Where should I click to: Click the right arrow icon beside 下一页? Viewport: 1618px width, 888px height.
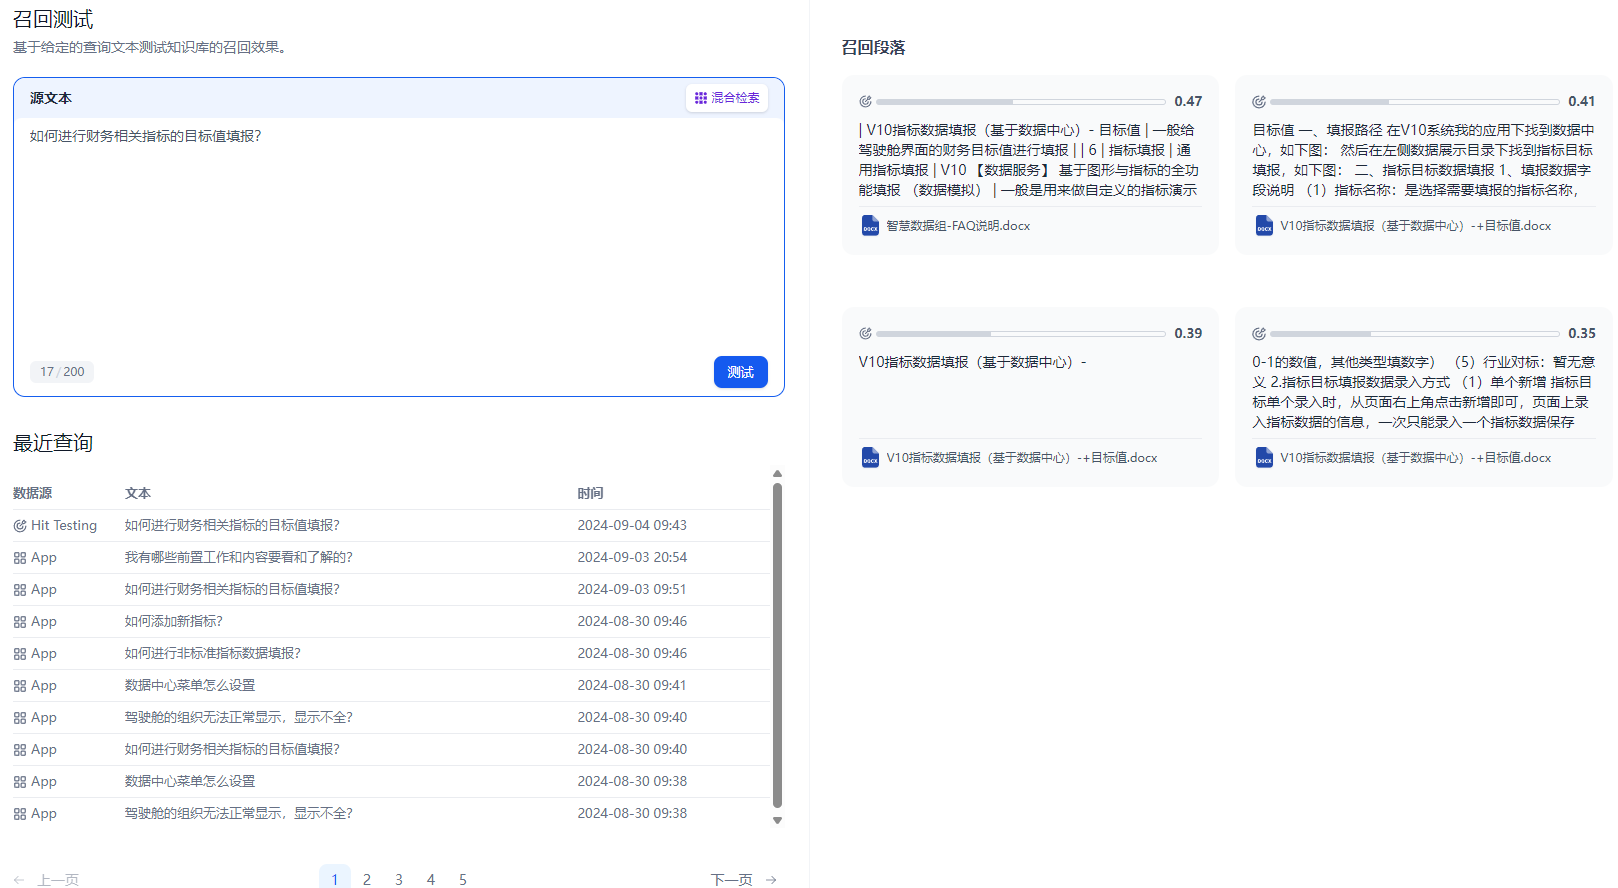[x=771, y=880]
